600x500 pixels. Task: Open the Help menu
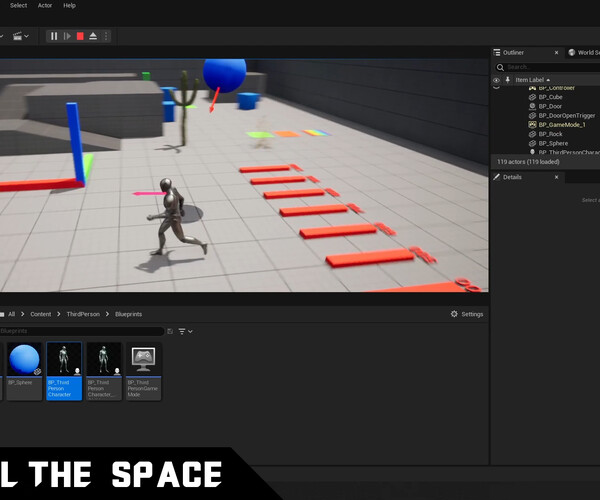69,5
